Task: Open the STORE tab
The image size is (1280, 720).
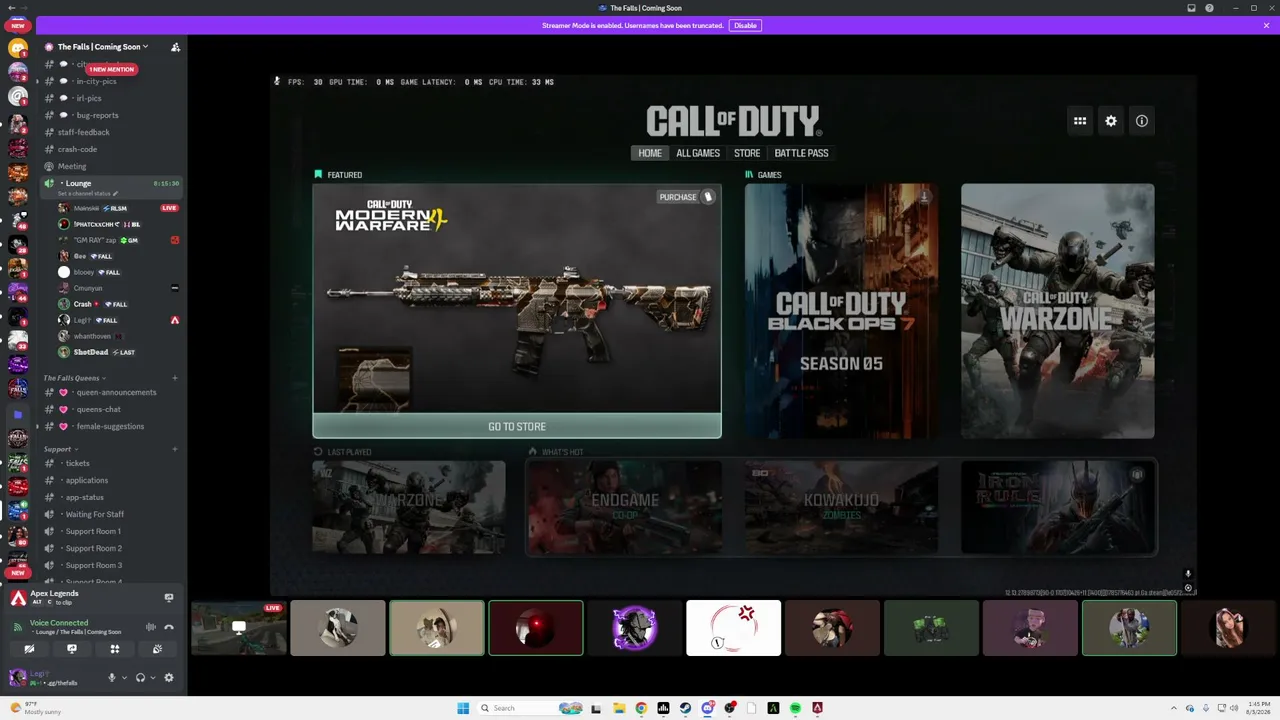Action: point(747,153)
